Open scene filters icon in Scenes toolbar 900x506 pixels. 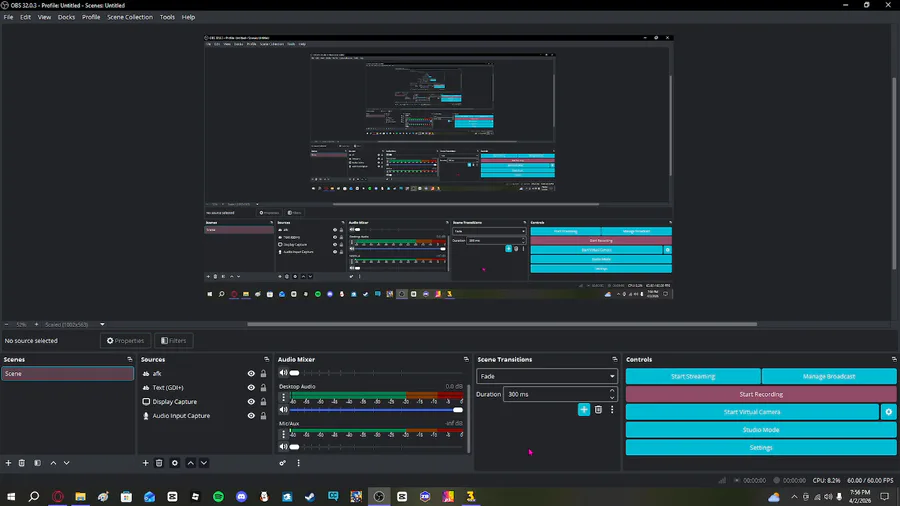coord(37,463)
